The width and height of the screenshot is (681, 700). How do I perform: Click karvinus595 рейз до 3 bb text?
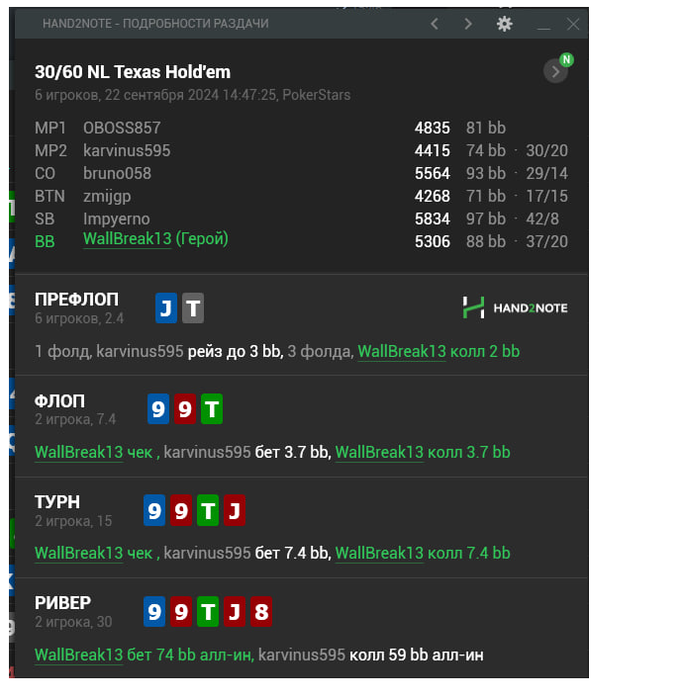click(190, 351)
